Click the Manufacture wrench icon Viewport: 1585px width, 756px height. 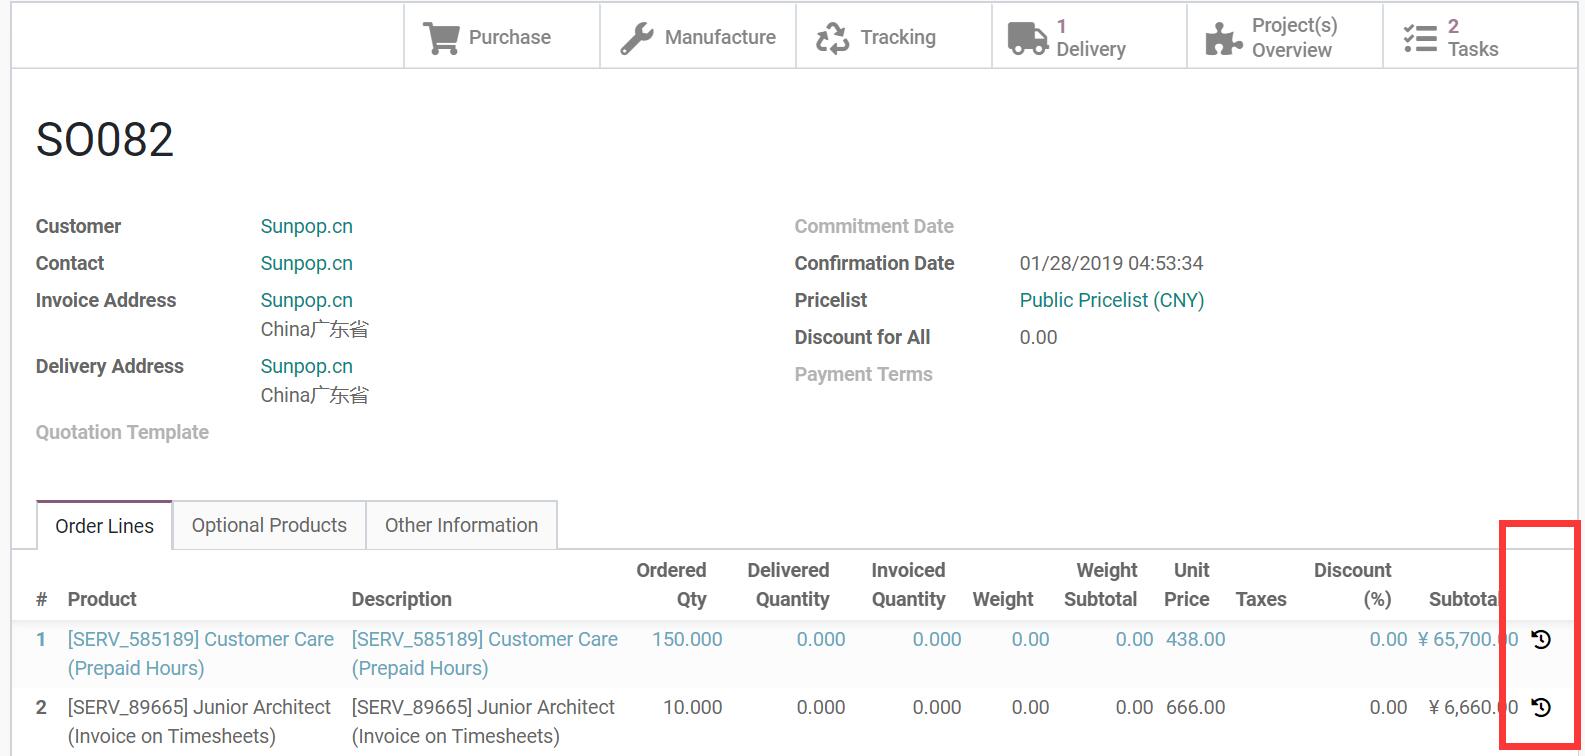[x=636, y=38]
